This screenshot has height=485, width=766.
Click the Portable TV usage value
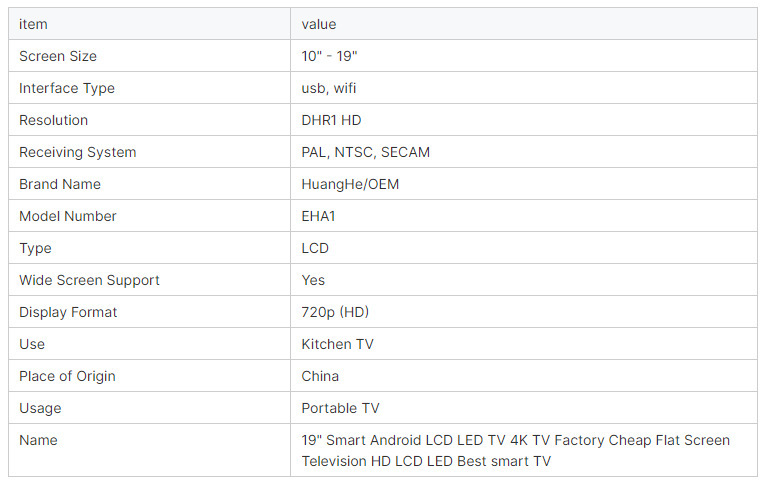coord(340,408)
